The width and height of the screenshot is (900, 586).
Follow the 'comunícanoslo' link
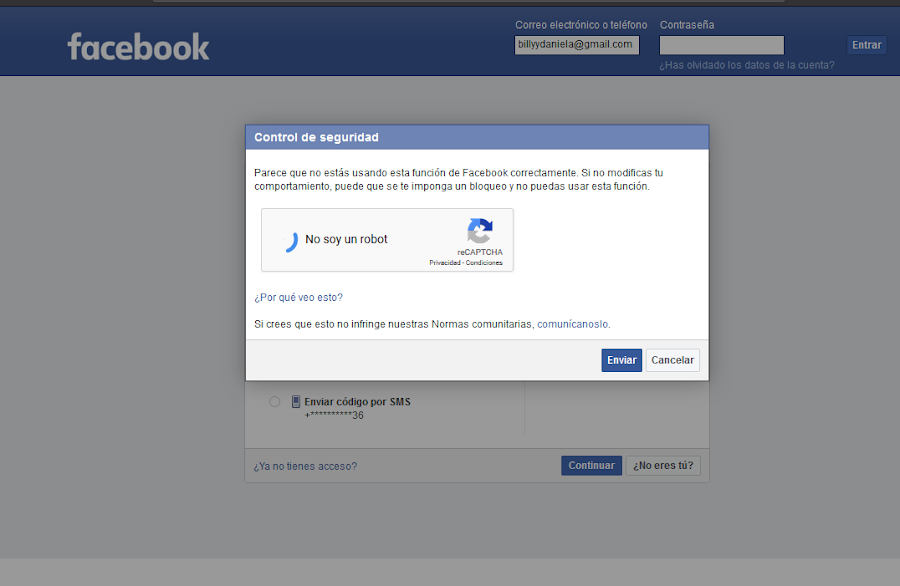coord(572,324)
